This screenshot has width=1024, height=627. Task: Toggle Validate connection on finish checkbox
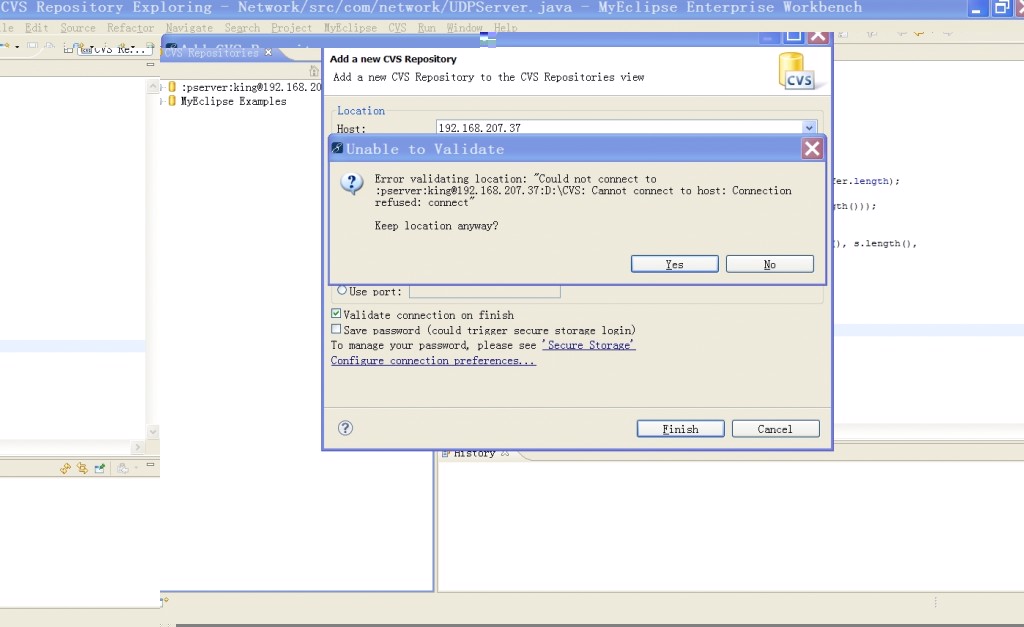click(336, 314)
